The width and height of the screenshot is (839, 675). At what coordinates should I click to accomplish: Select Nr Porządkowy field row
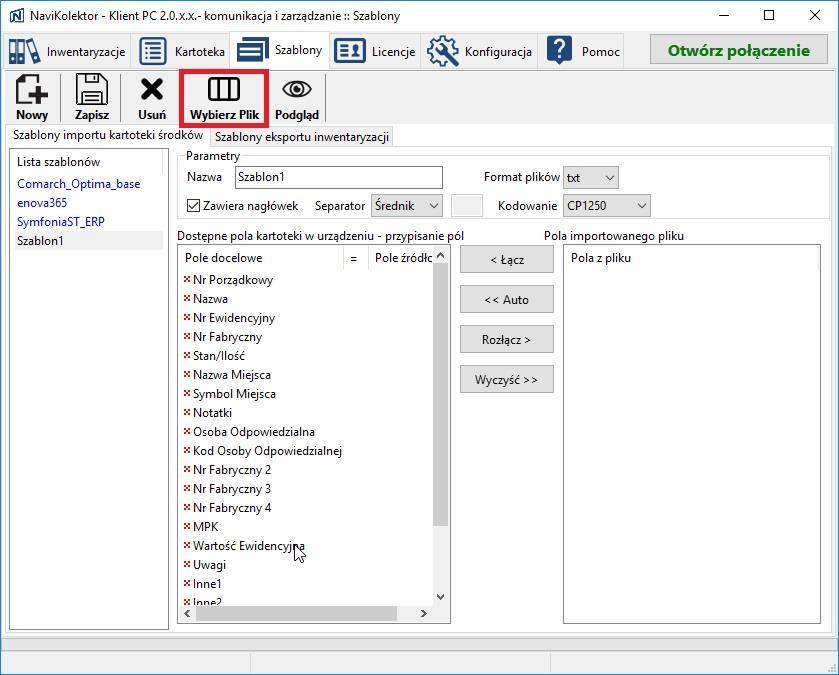point(308,280)
